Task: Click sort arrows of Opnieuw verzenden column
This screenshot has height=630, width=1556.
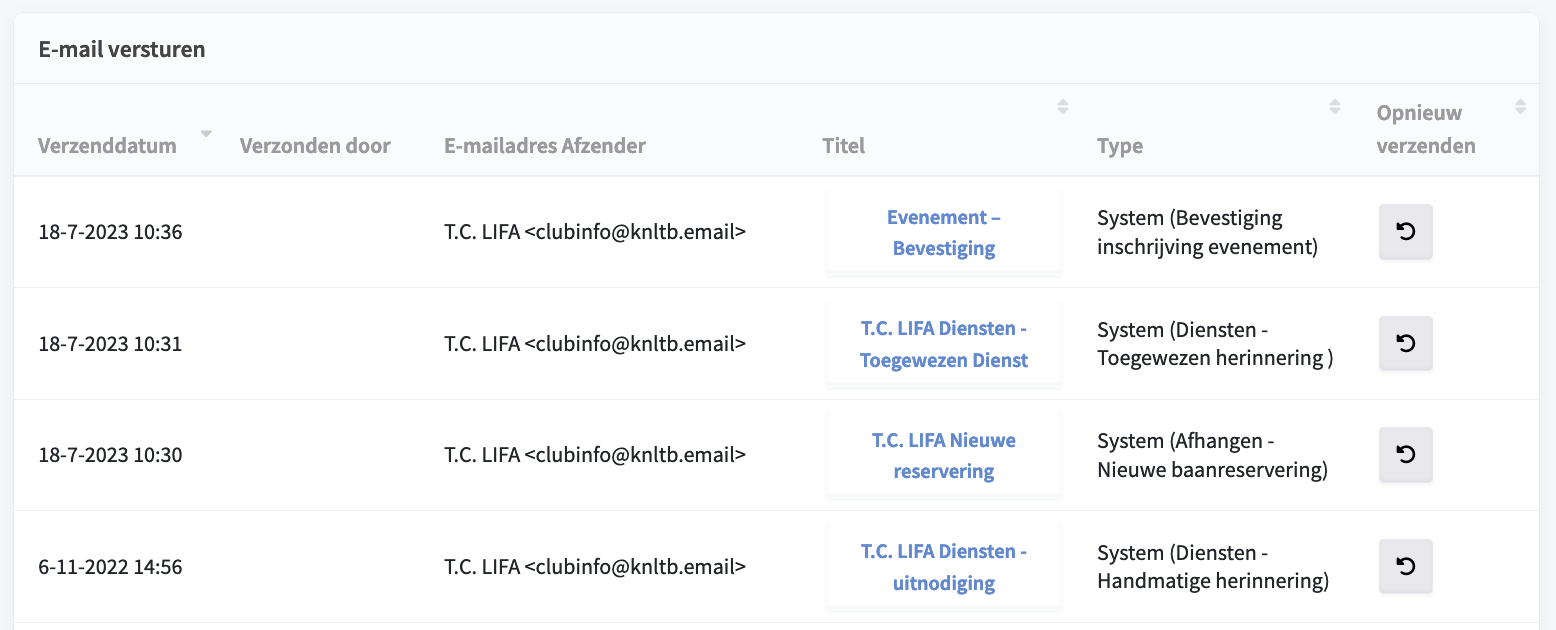Action: (x=1520, y=106)
